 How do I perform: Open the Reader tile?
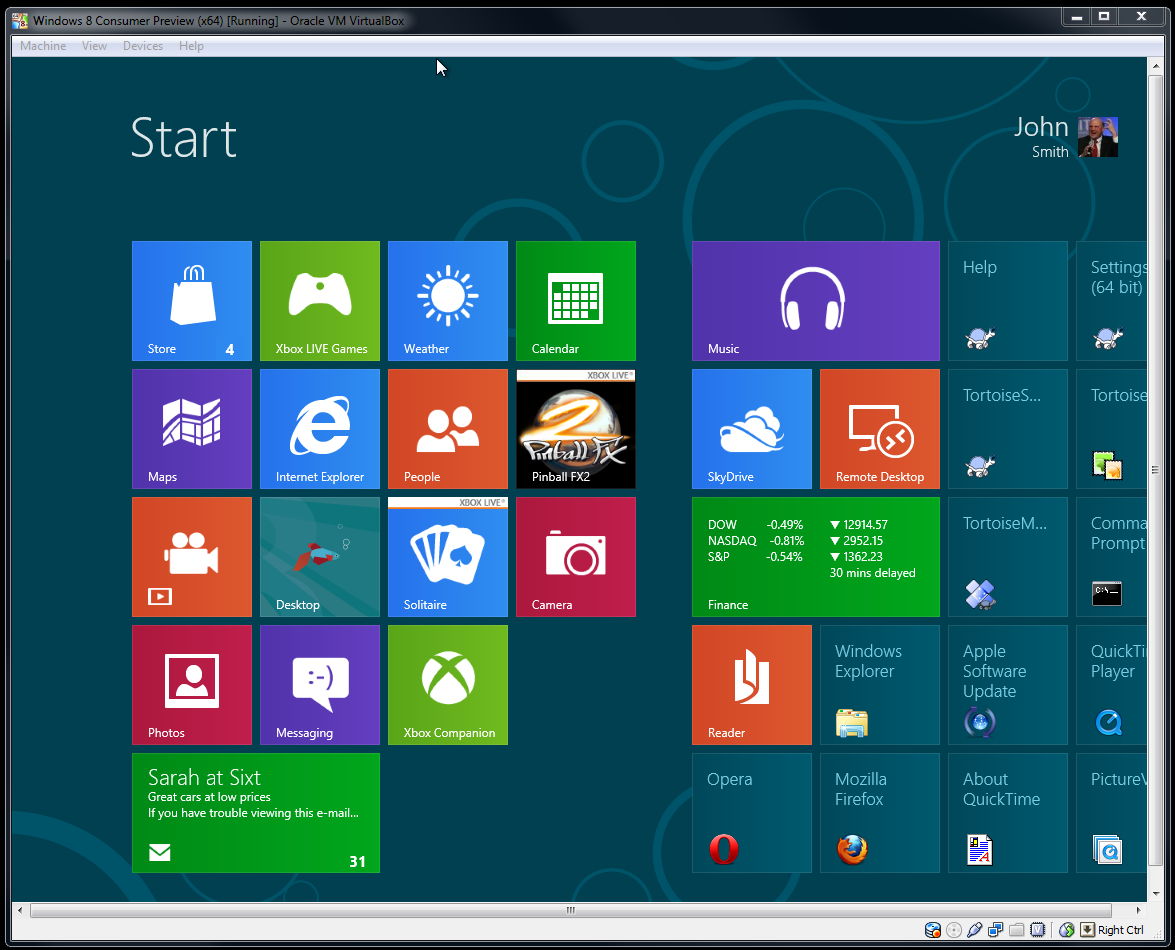pyautogui.click(x=752, y=686)
